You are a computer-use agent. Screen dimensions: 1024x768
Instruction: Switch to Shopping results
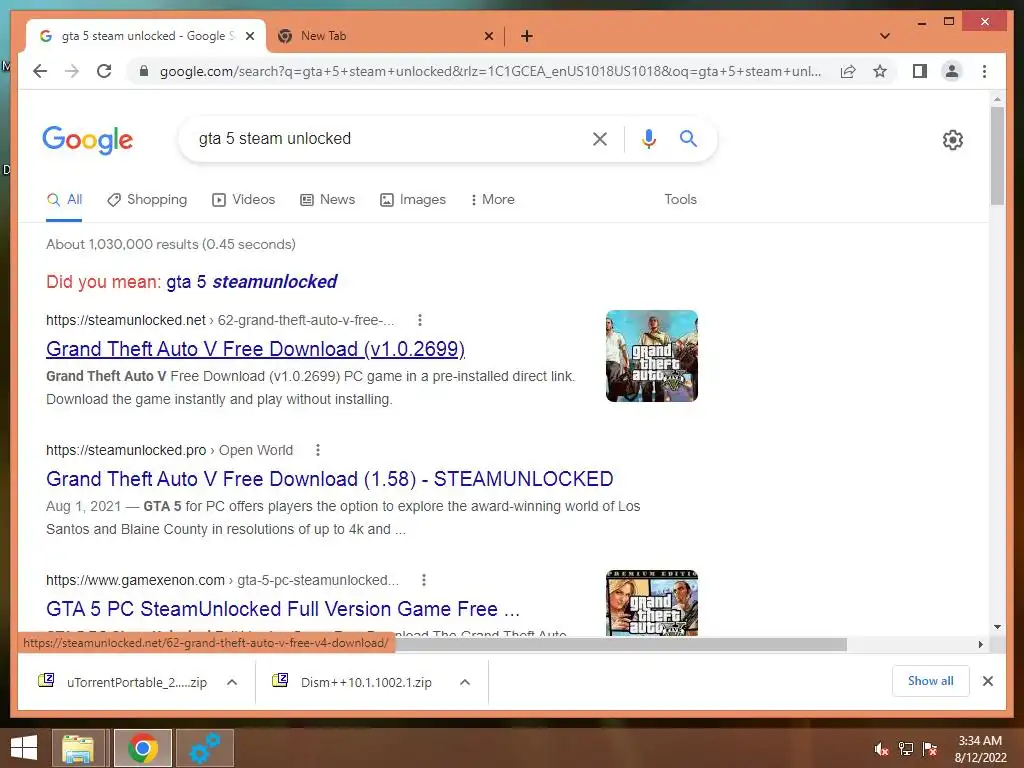[147, 199]
